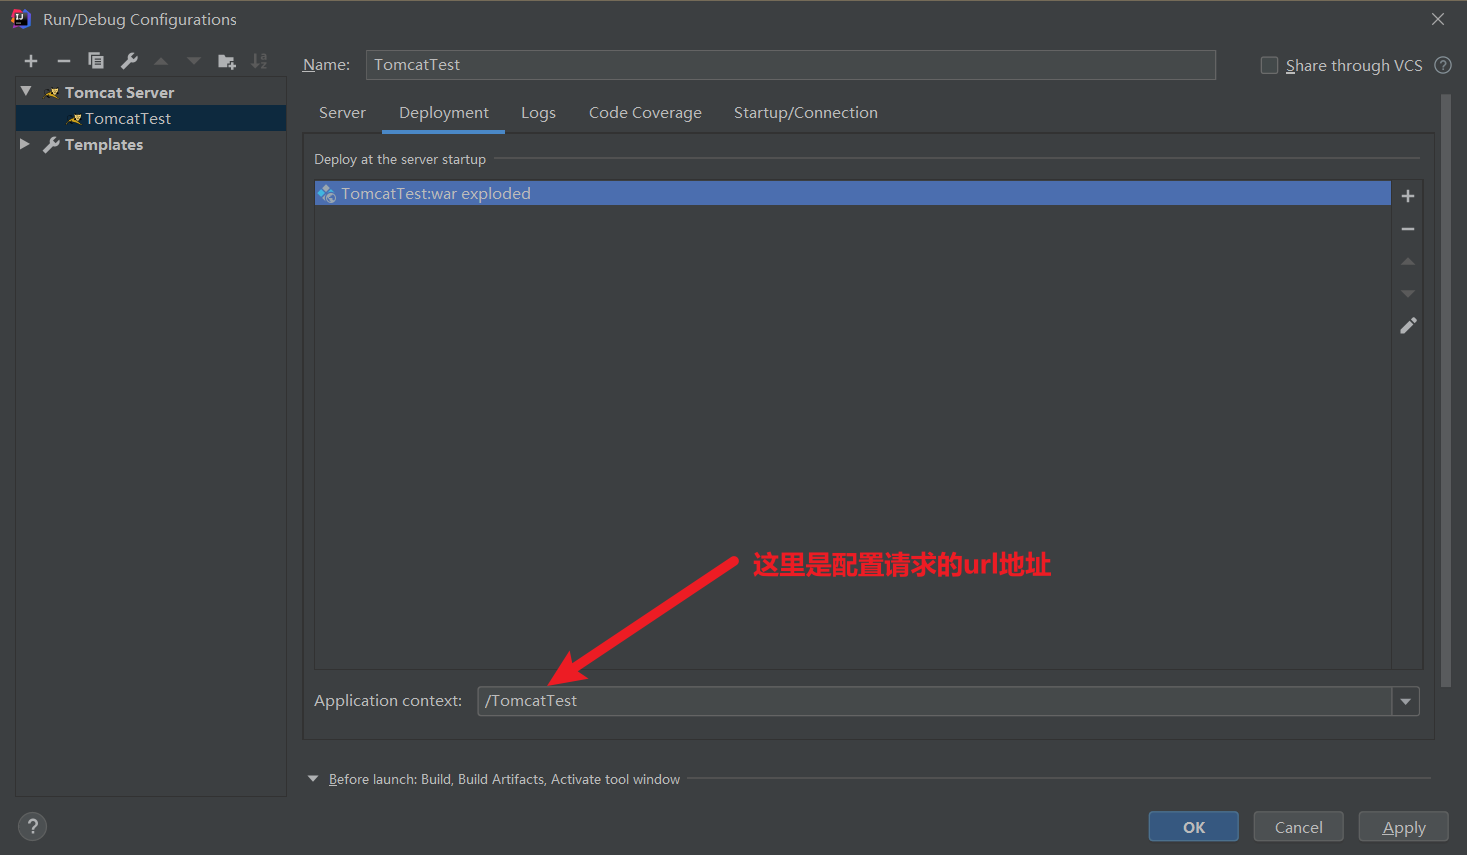Sort configurations alphabetically icon
Viewport: 1467px width, 855px height.
pos(259,61)
